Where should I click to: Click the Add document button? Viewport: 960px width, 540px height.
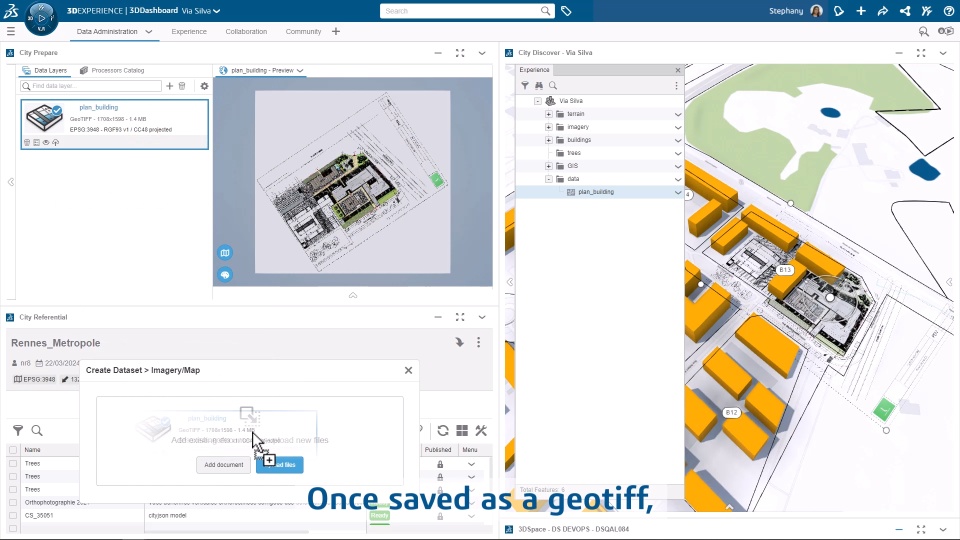(x=223, y=465)
